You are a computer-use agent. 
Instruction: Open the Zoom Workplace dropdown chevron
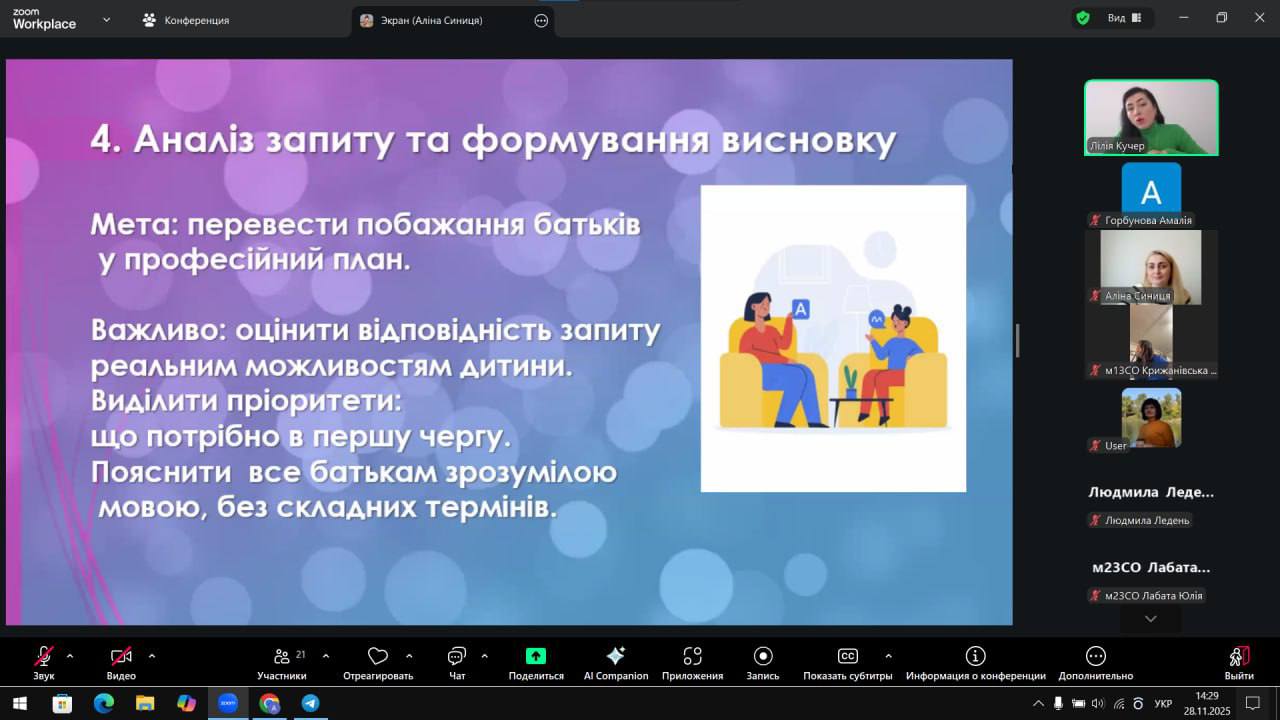click(x=106, y=19)
